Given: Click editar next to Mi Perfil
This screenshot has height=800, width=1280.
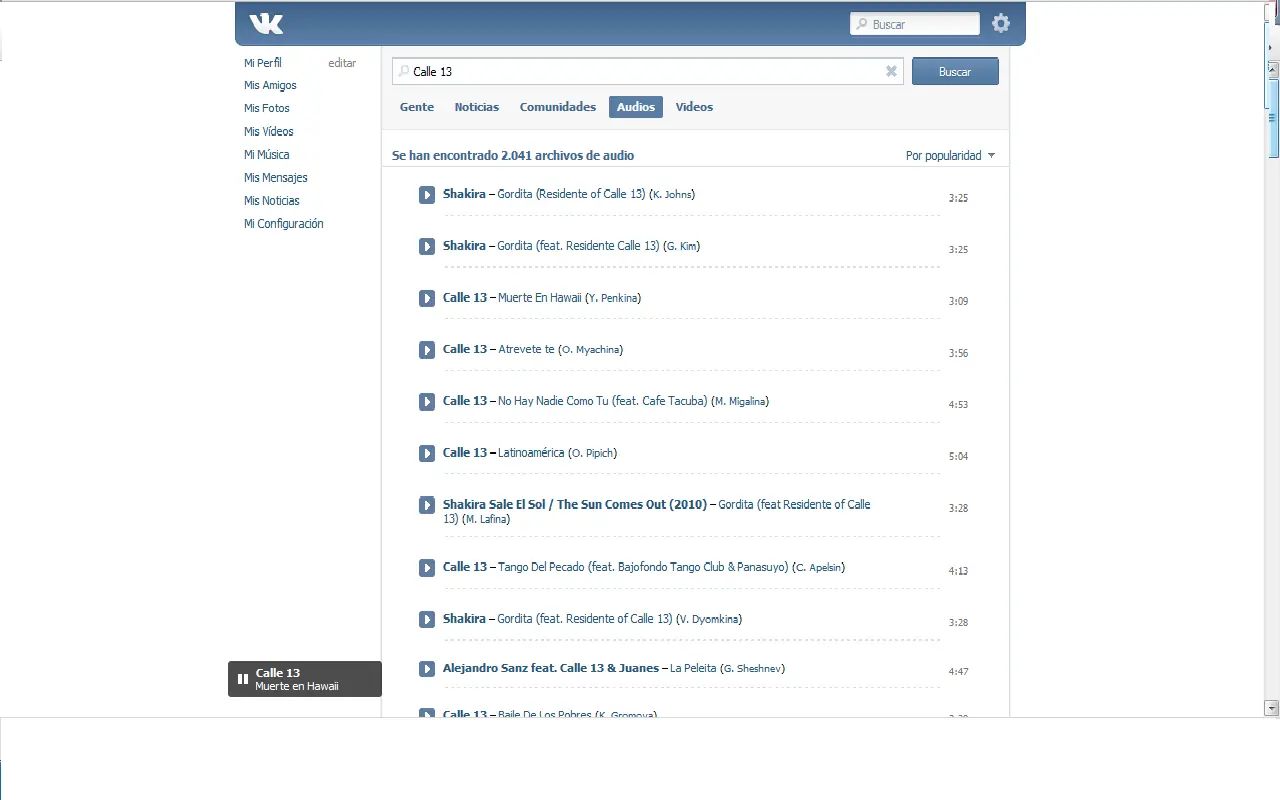Looking at the screenshot, I should tap(342, 63).
